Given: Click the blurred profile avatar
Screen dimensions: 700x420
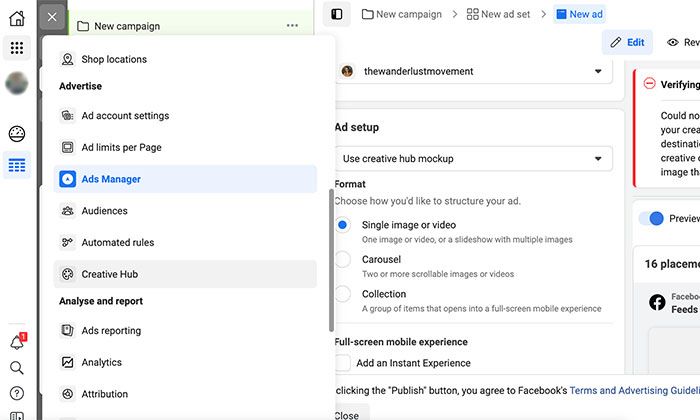Looking at the screenshot, I should [x=17, y=83].
